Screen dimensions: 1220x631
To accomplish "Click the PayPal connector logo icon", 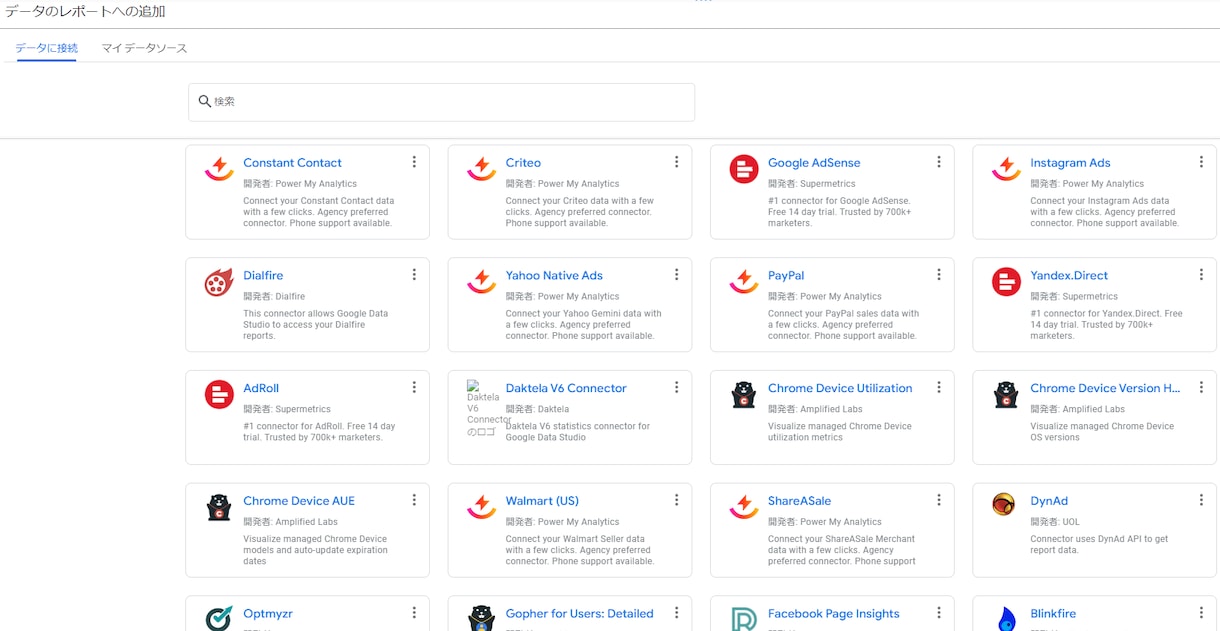I will pyautogui.click(x=744, y=282).
